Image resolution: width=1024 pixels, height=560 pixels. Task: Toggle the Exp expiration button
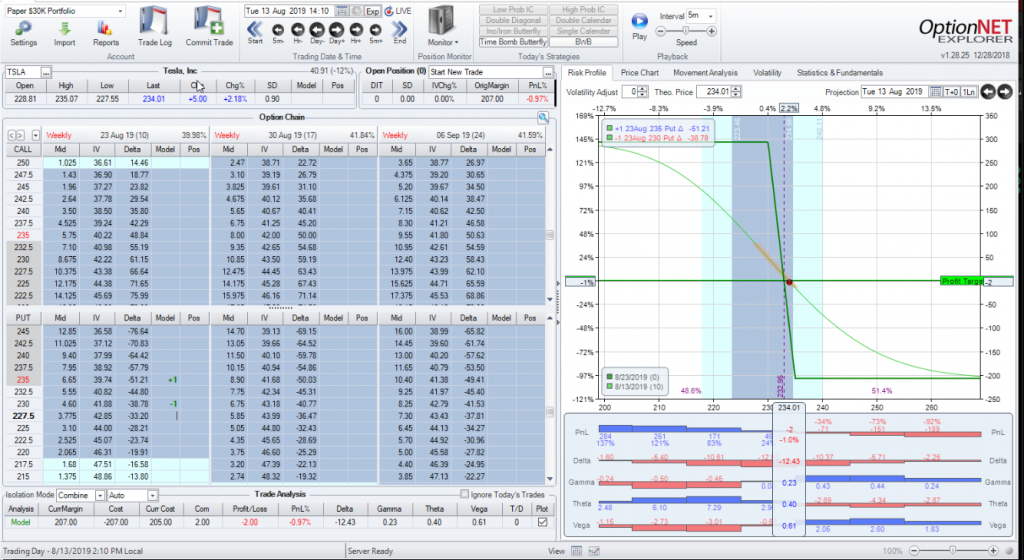coord(372,11)
